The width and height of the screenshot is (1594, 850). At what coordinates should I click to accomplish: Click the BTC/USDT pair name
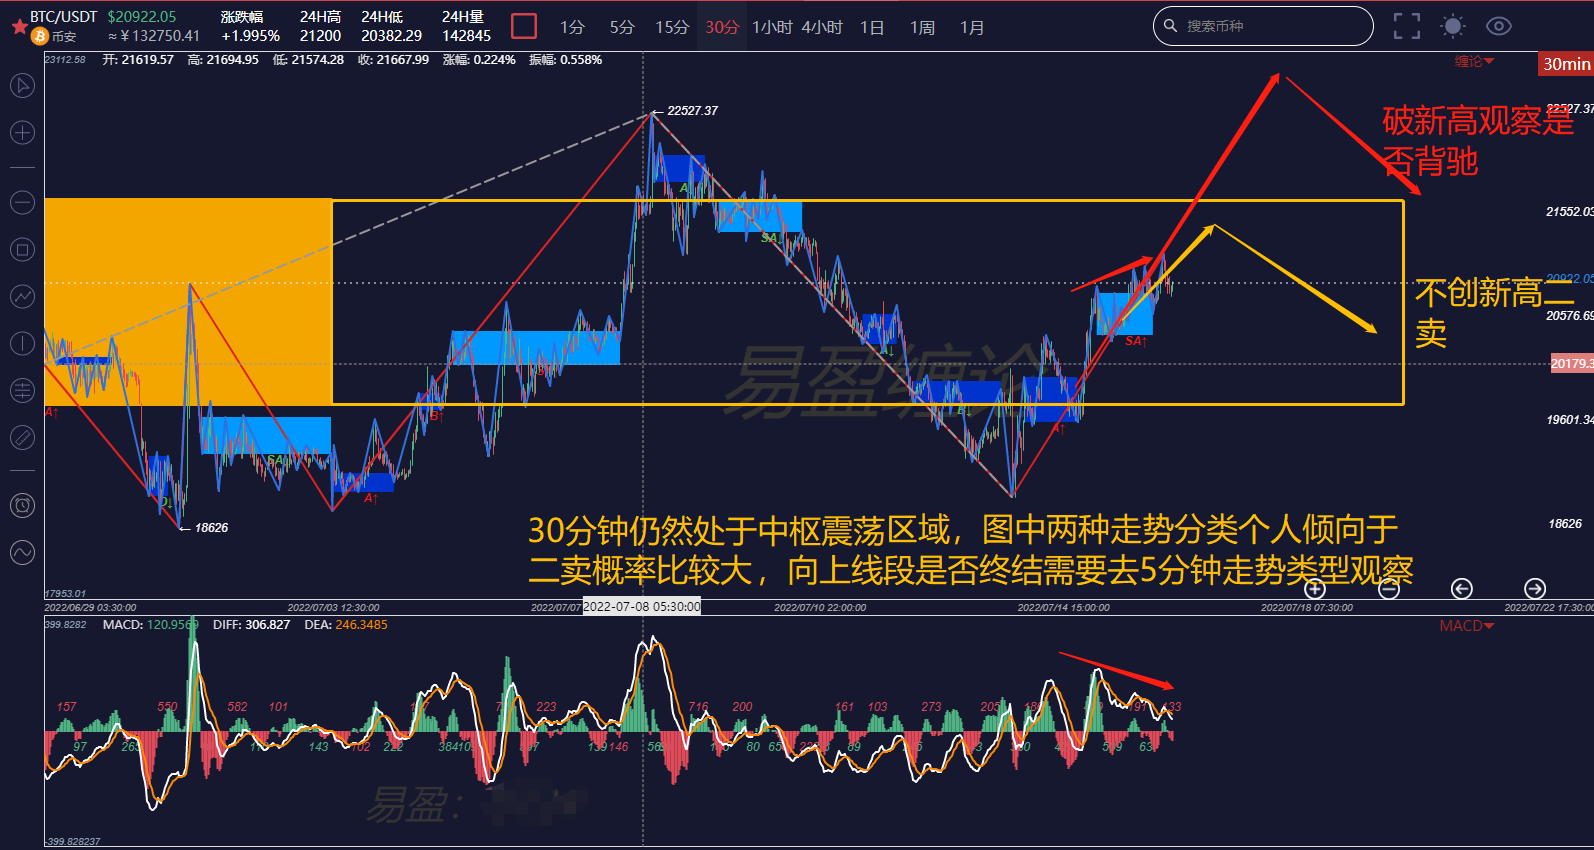point(64,17)
